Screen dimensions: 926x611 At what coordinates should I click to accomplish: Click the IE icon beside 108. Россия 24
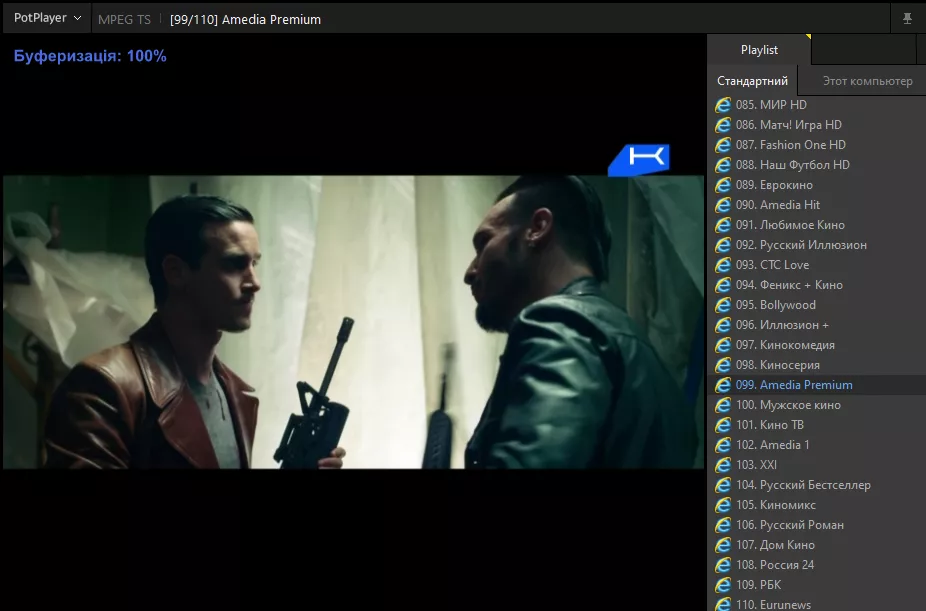[723, 566]
